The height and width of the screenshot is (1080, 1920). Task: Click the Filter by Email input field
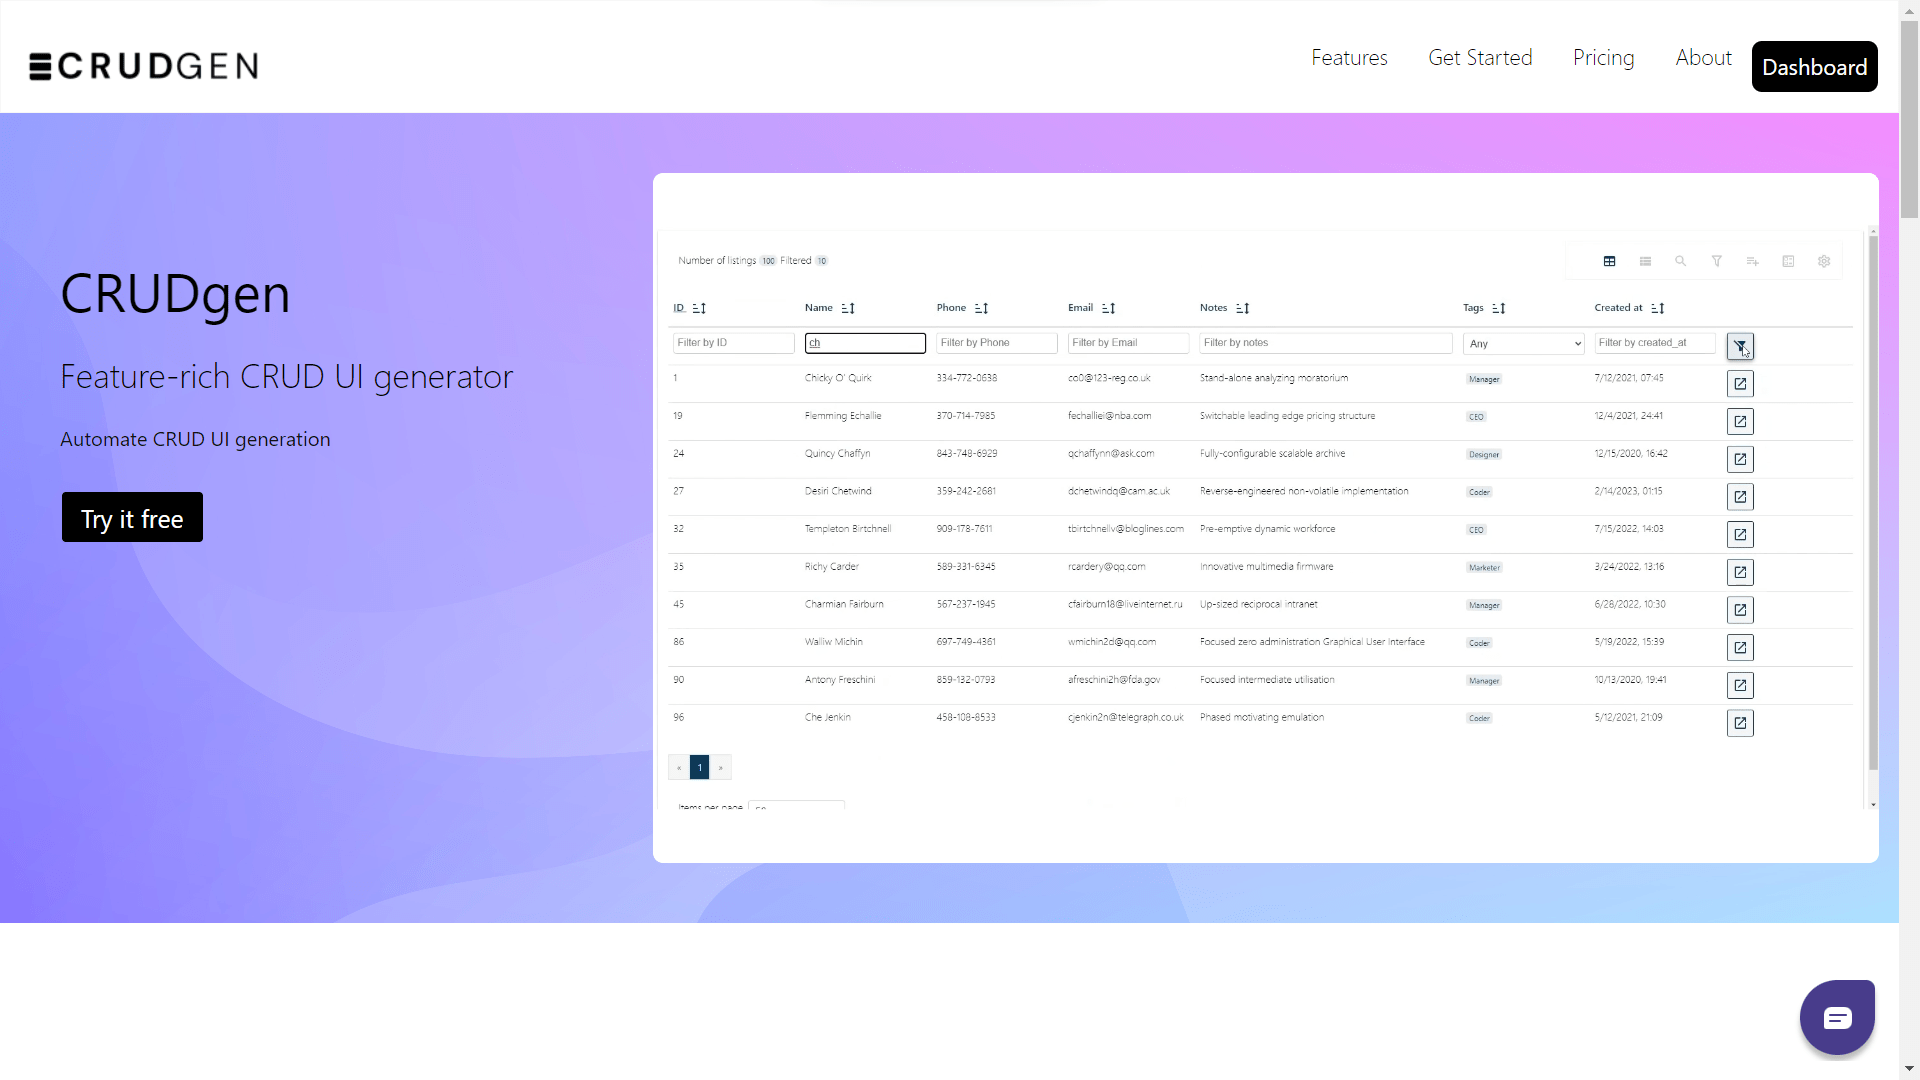[x=1128, y=343]
